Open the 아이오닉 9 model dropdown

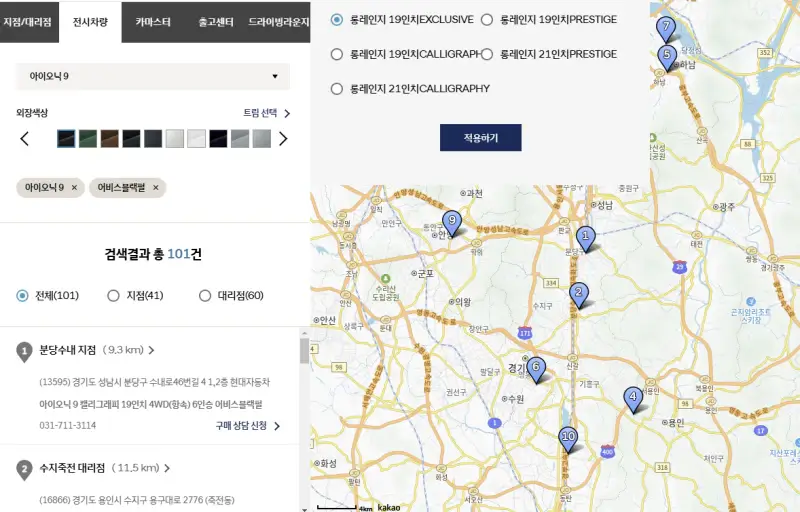click(x=153, y=76)
